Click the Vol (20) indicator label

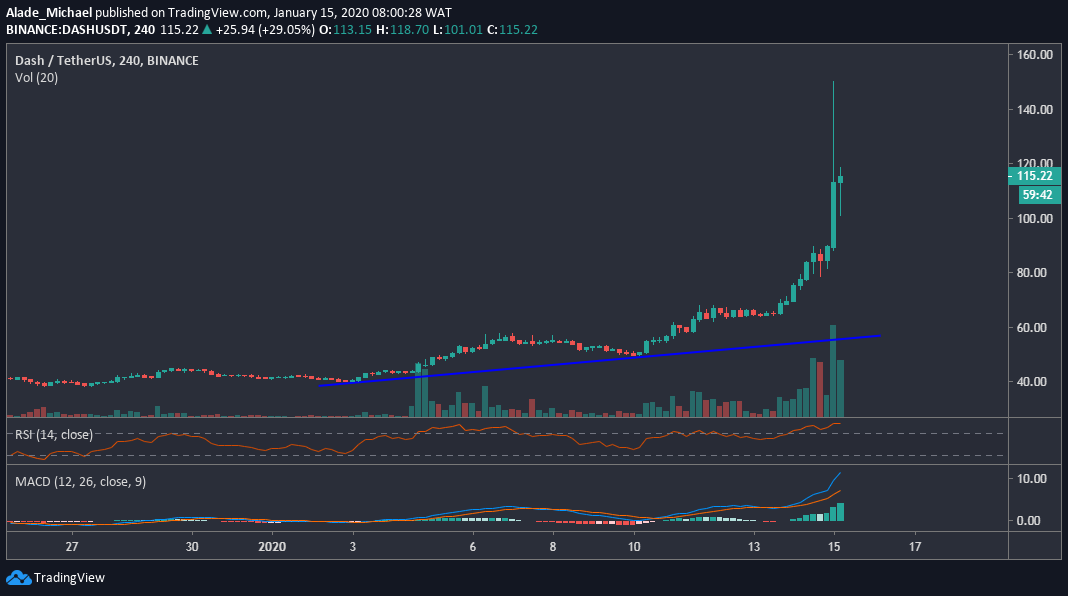39,77
